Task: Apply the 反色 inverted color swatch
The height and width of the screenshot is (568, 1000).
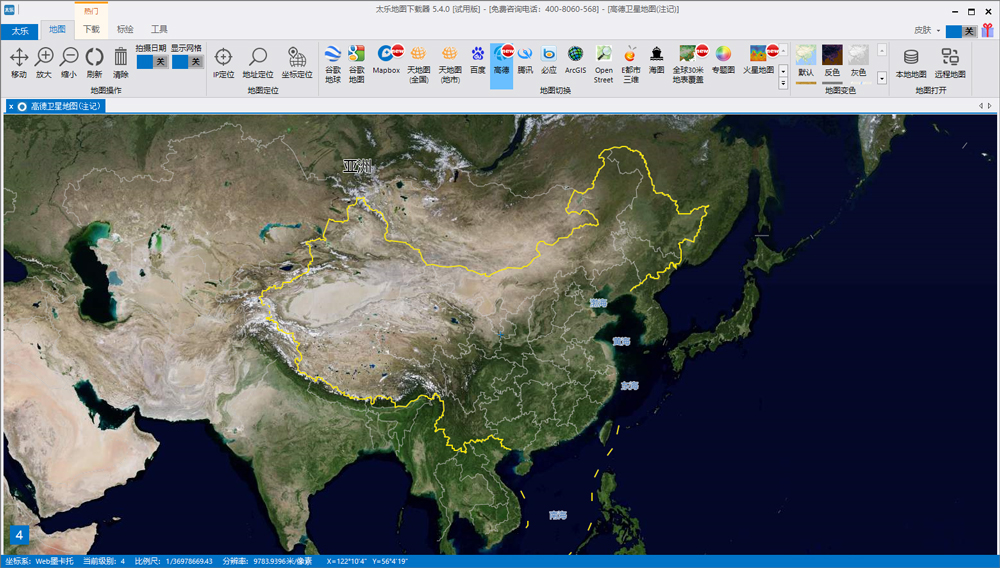Action: point(832,62)
